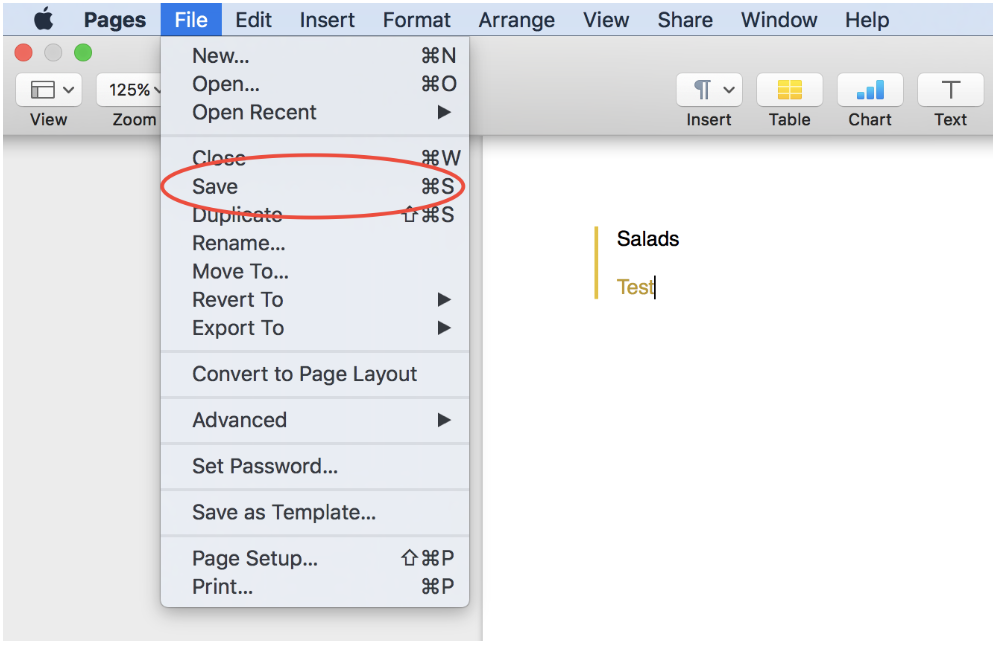Choose Print… from the menu
The height and width of the screenshot is (646, 1002).
click(315, 587)
